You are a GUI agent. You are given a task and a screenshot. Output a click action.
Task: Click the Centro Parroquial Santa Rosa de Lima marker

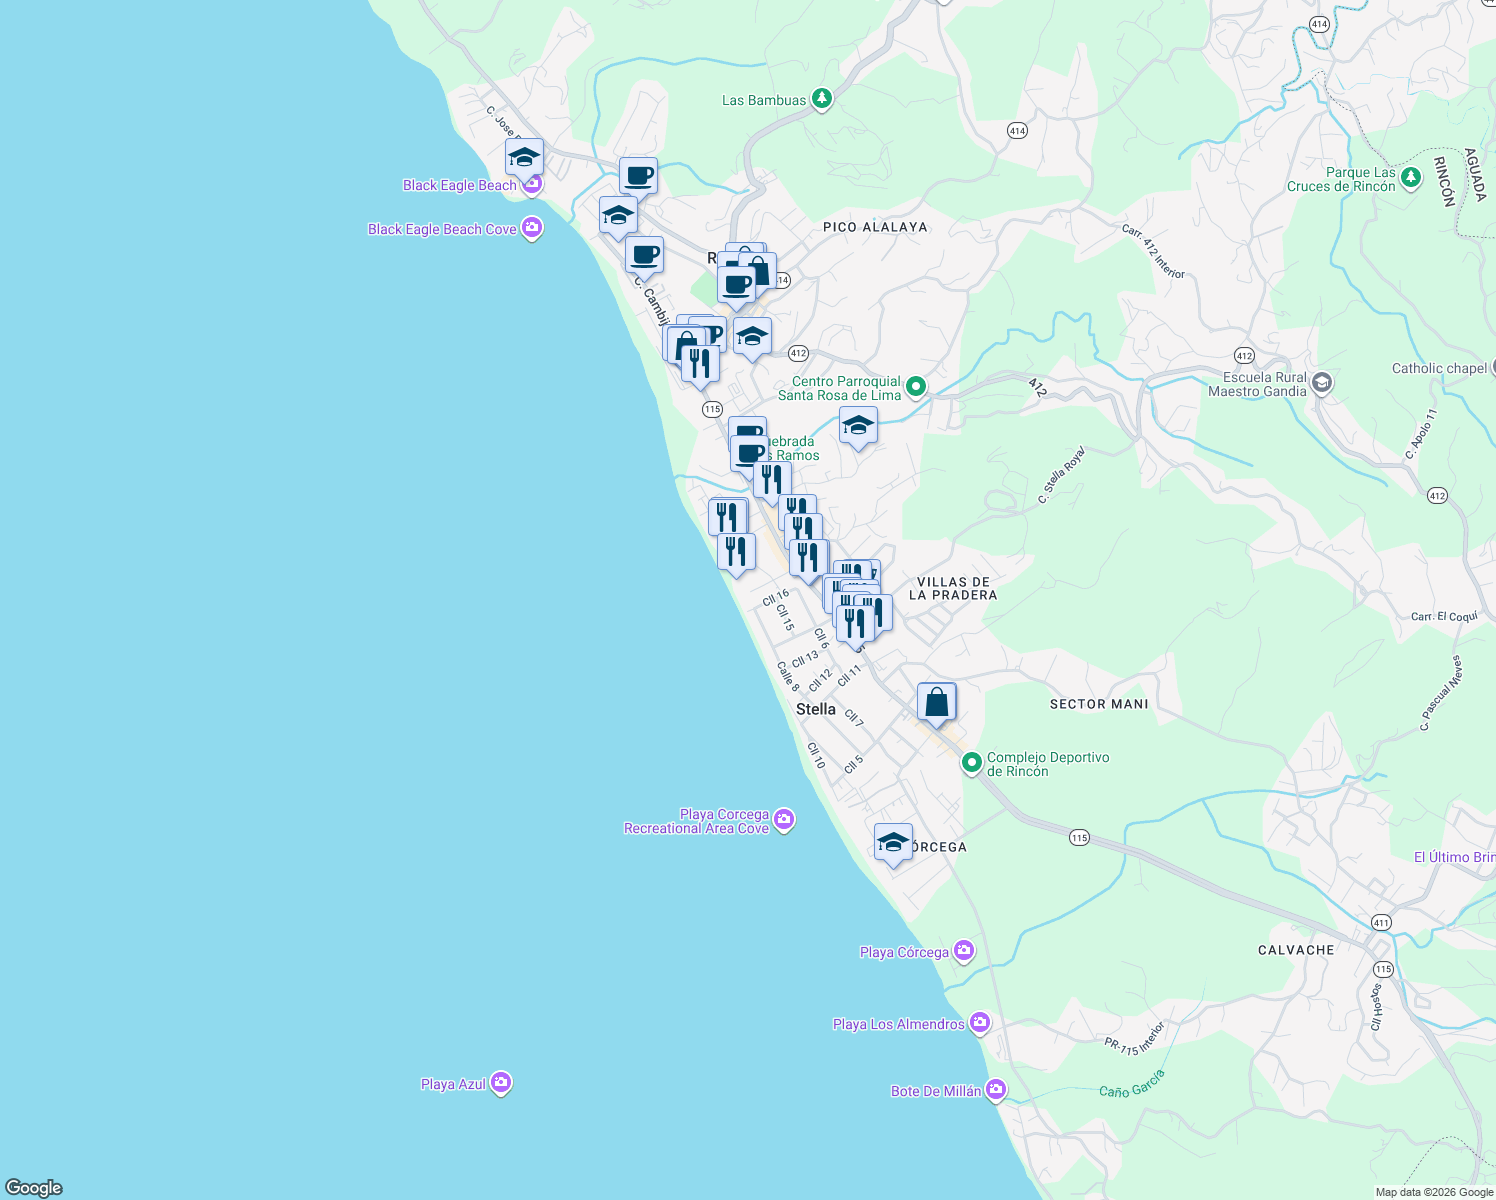[916, 386]
